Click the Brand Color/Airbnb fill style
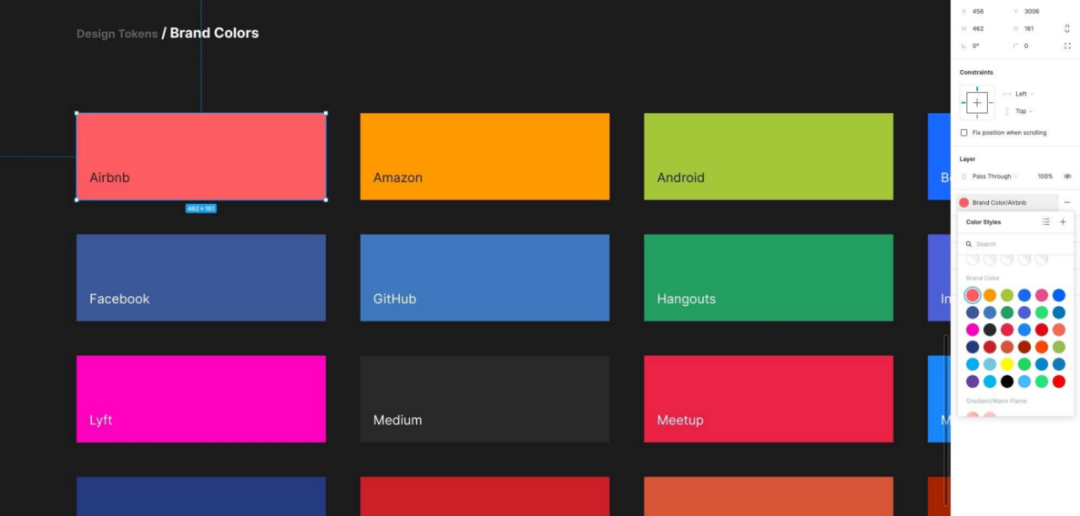 click(x=1008, y=203)
